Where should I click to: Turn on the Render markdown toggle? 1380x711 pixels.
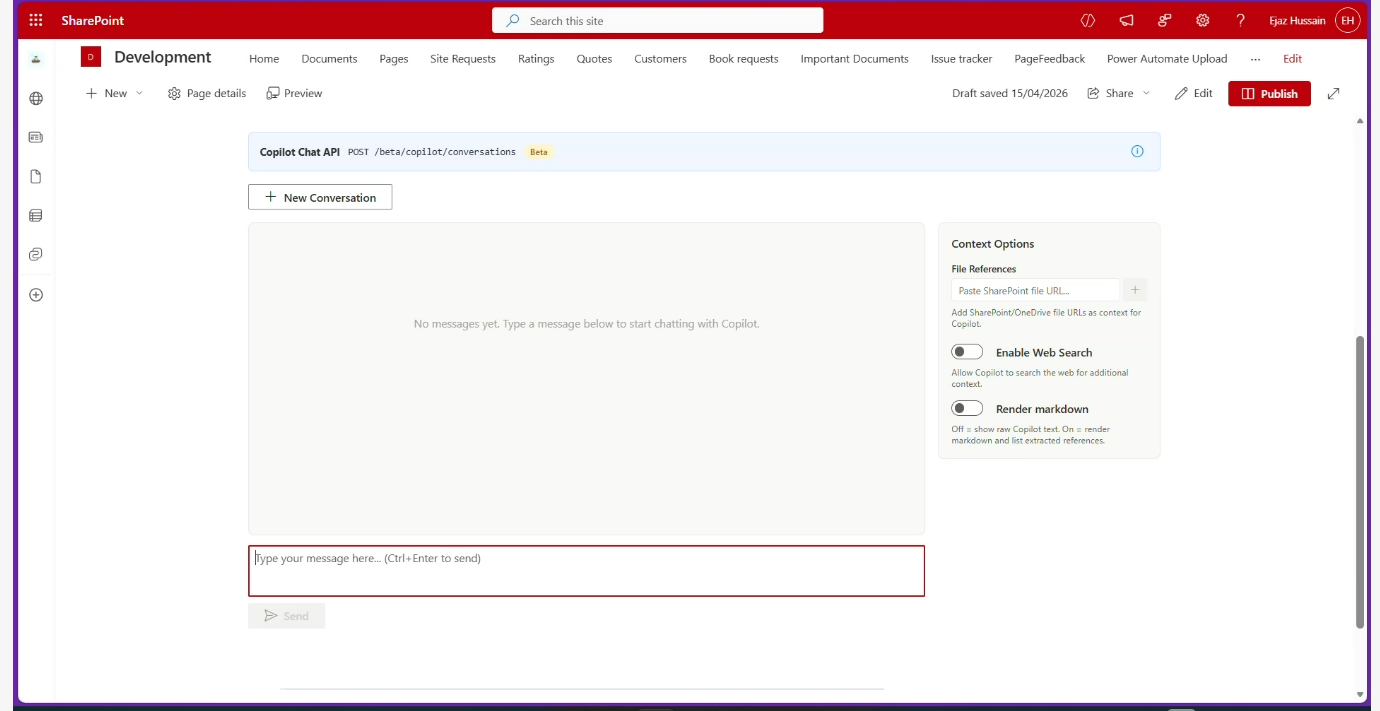pyautogui.click(x=967, y=408)
